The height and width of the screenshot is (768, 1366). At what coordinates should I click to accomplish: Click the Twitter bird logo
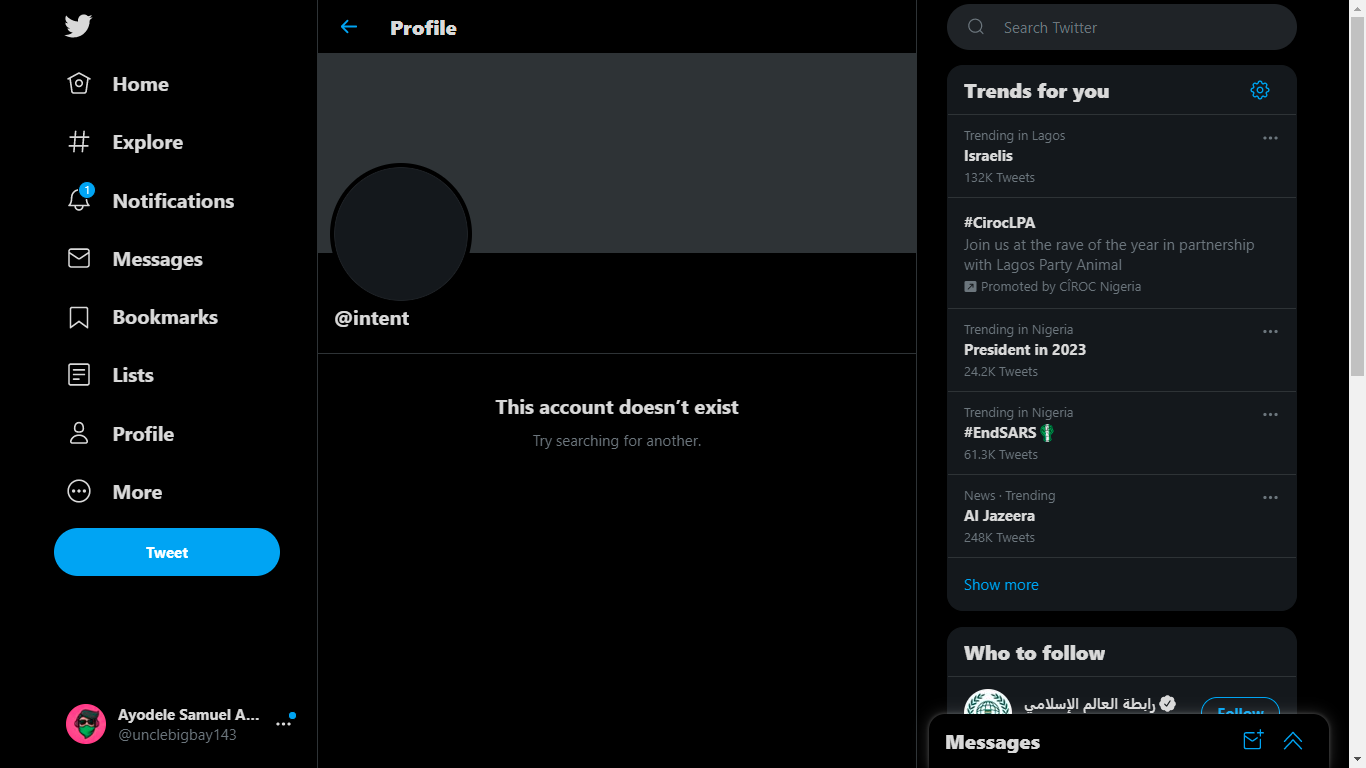(x=79, y=26)
